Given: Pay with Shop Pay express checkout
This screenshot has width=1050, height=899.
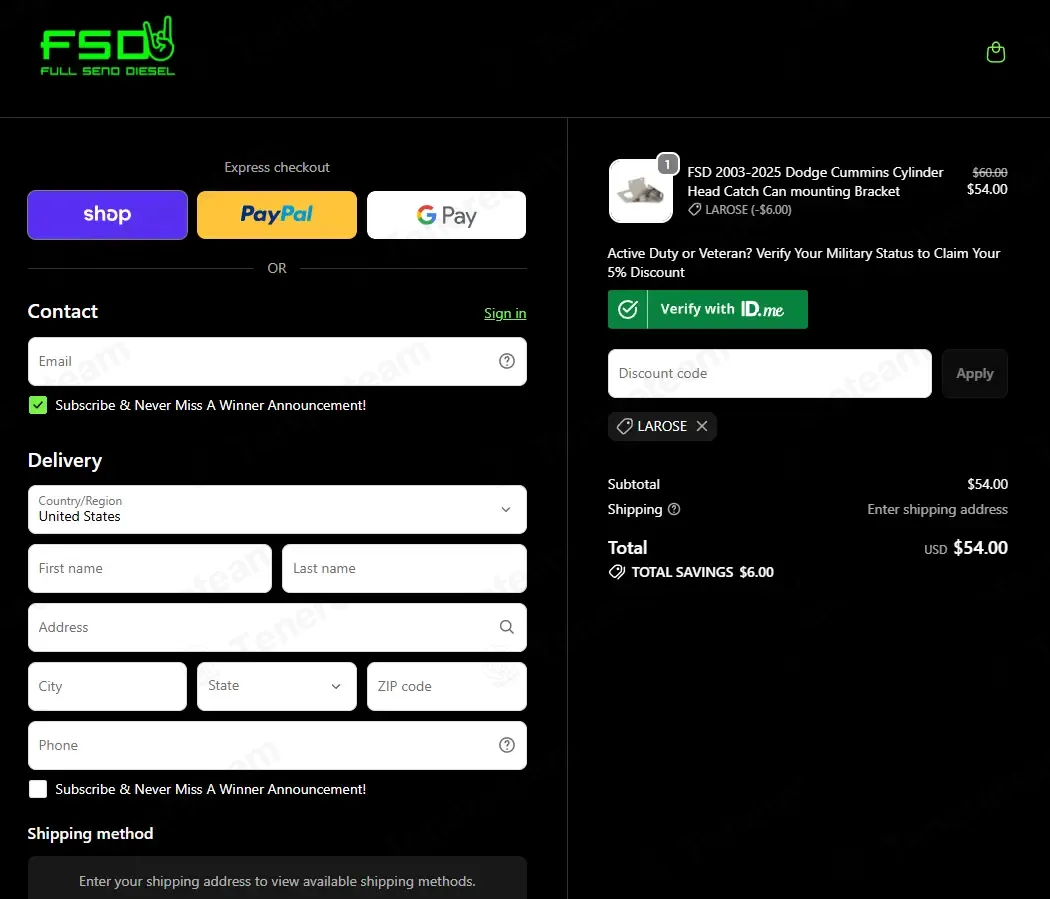Looking at the screenshot, I should point(107,215).
